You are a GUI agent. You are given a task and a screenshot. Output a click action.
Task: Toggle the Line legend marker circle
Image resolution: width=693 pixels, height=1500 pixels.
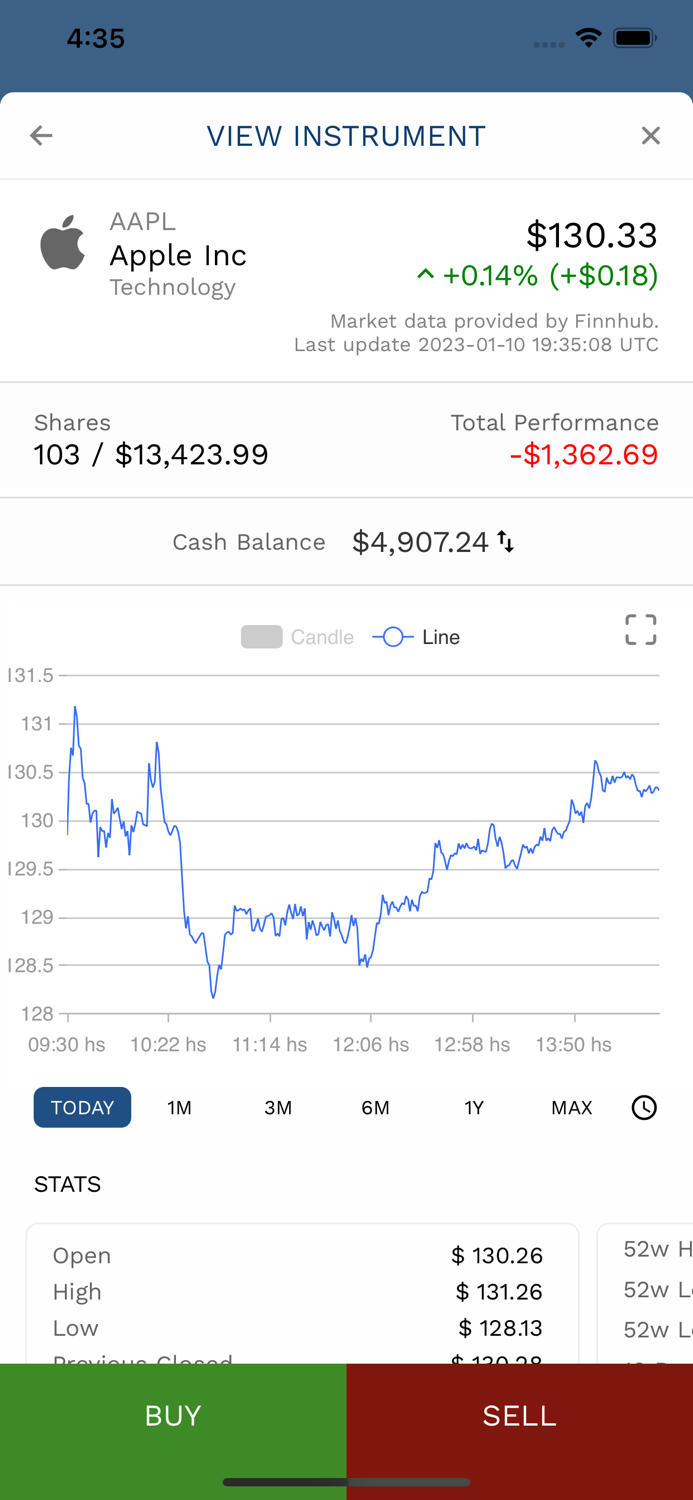click(393, 637)
